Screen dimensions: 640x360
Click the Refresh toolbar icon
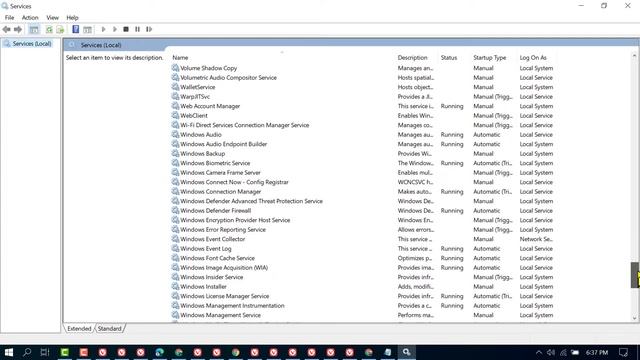(49, 29)
